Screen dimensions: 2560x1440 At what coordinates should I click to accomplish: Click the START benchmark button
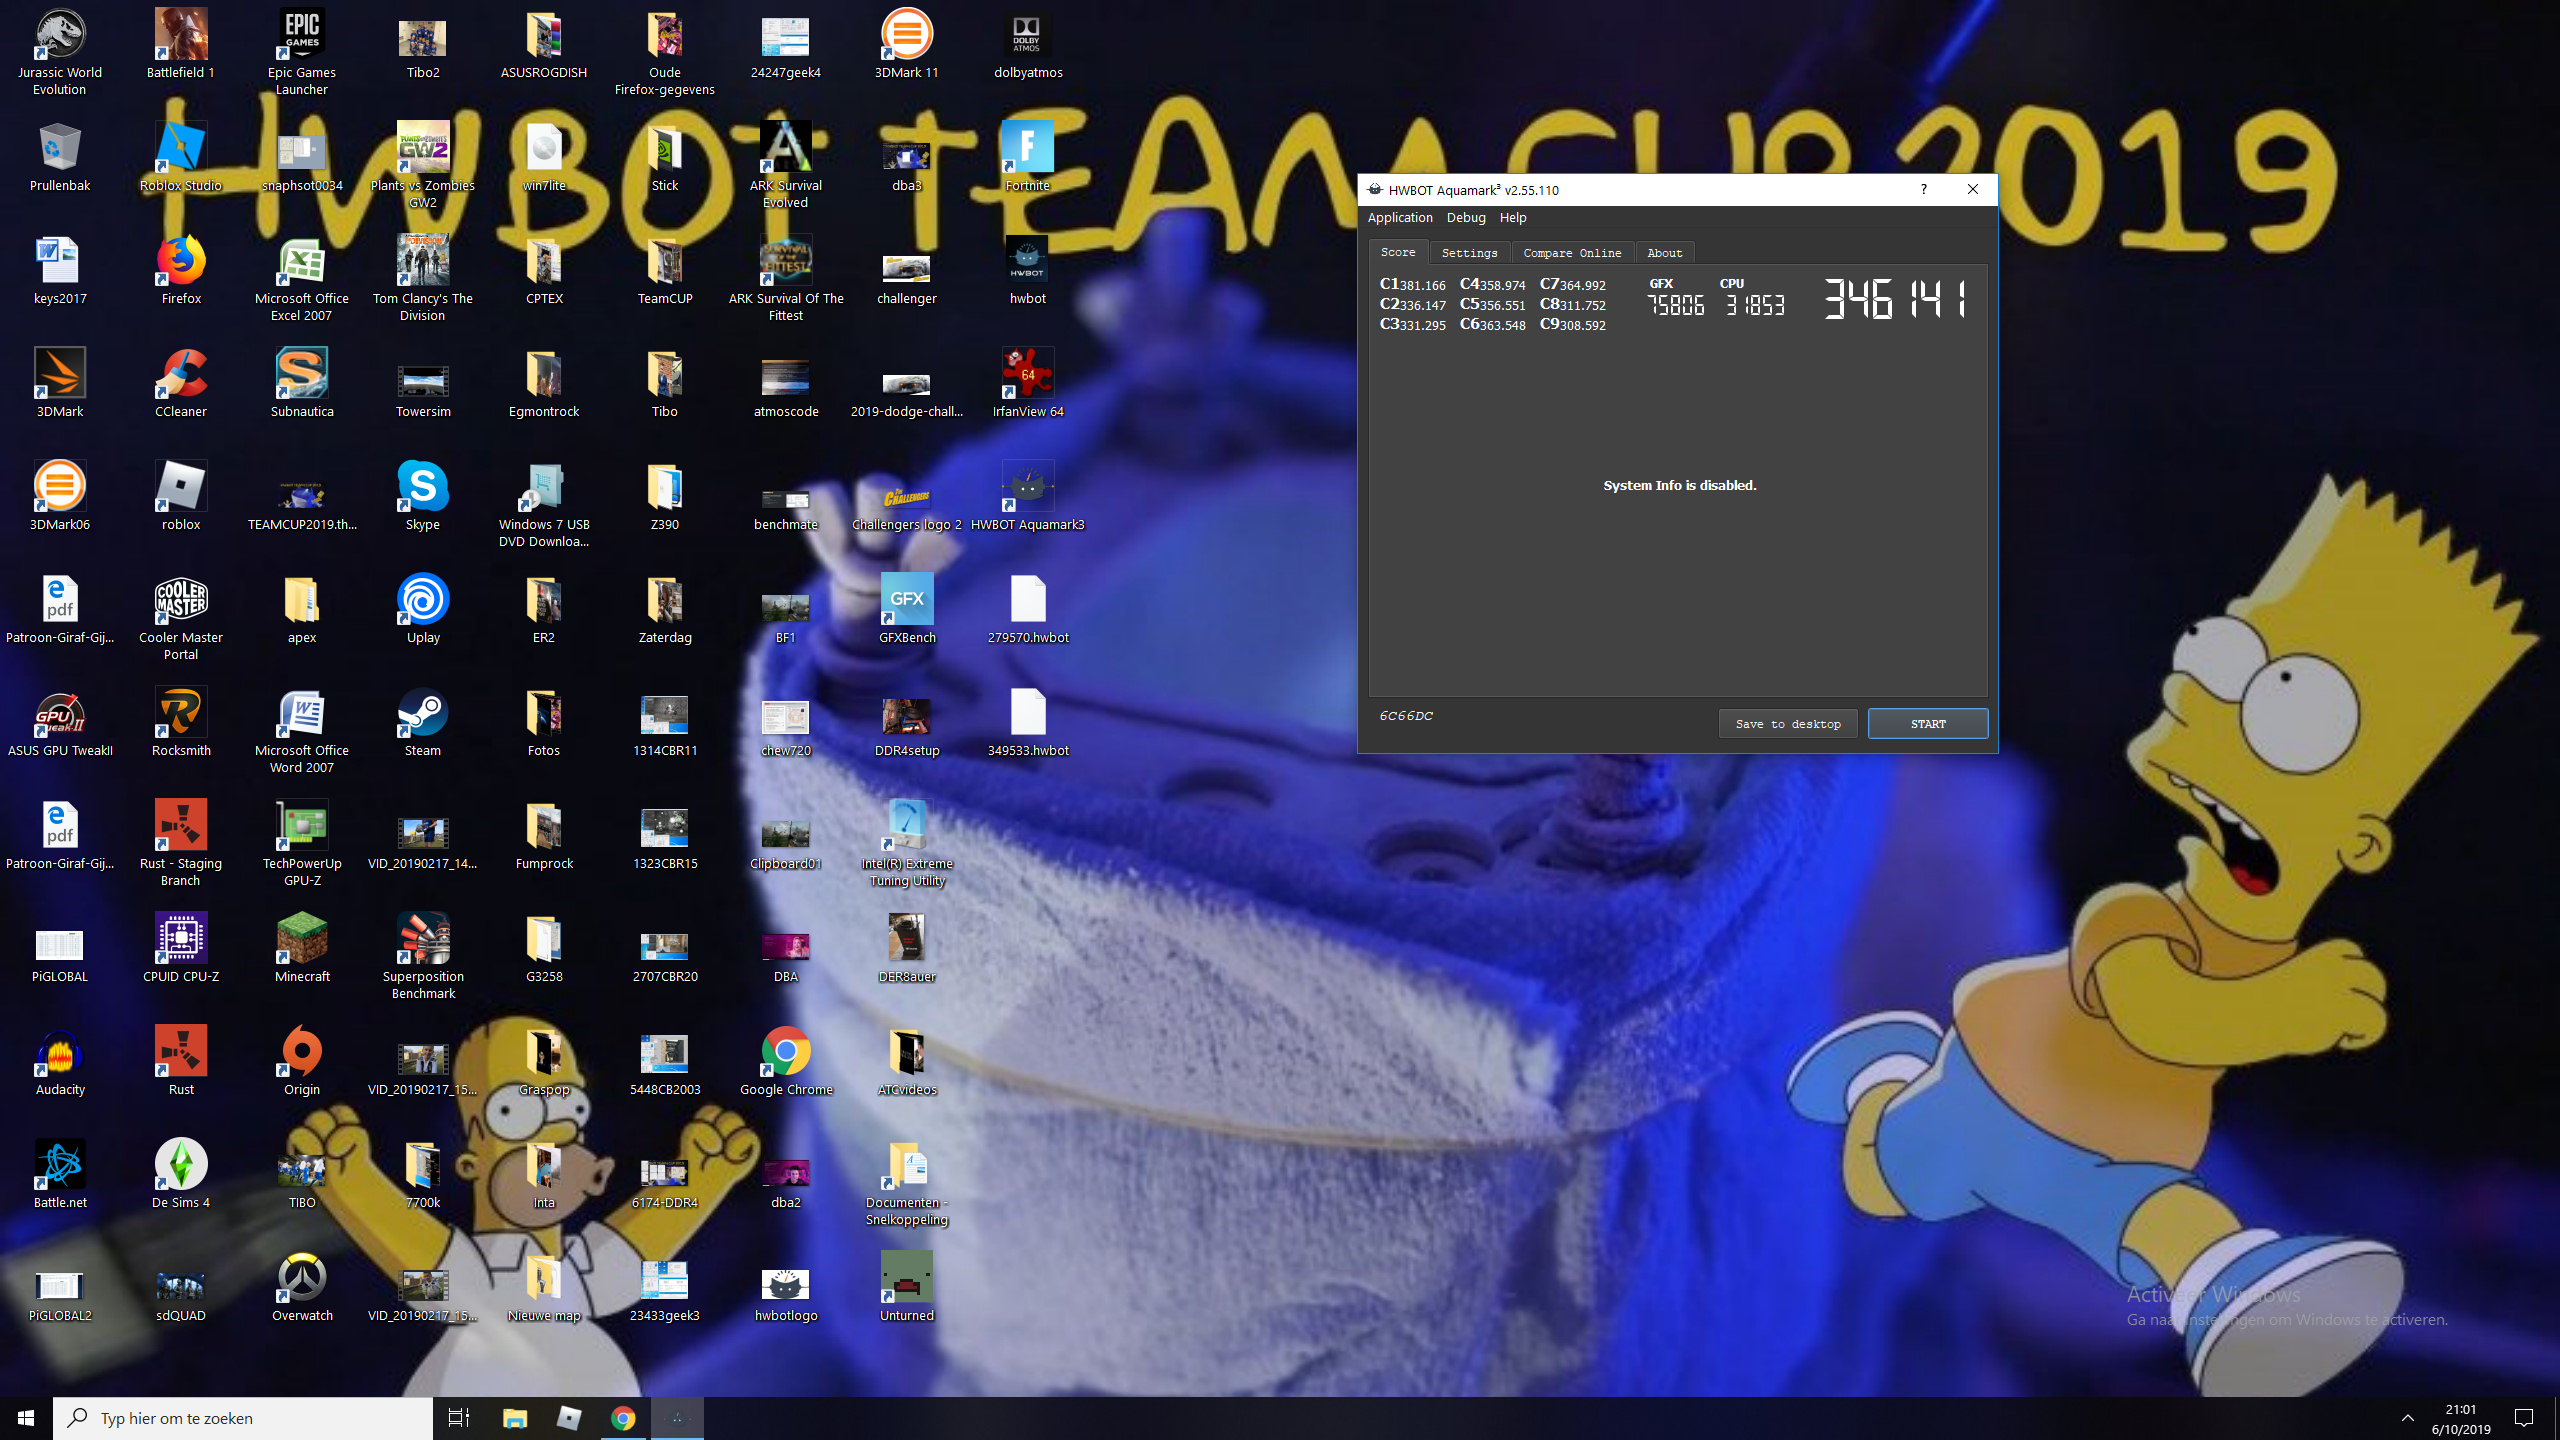coord(1928,724)
